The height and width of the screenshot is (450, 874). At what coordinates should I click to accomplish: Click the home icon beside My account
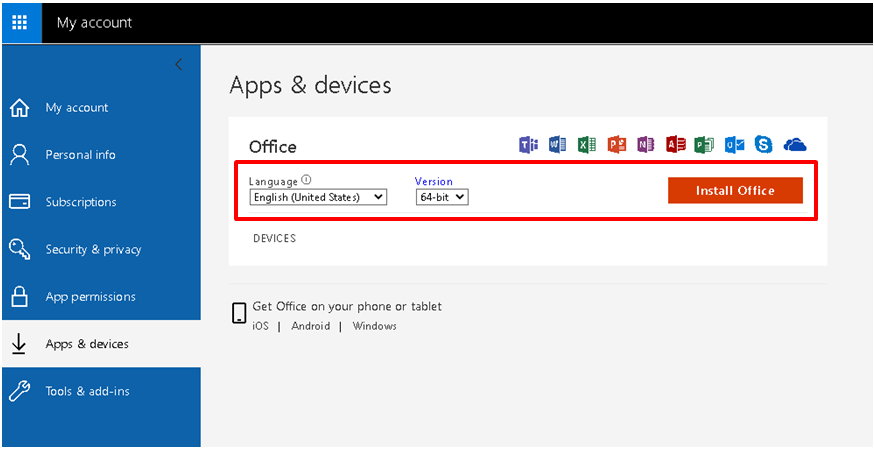pos(20,108)
